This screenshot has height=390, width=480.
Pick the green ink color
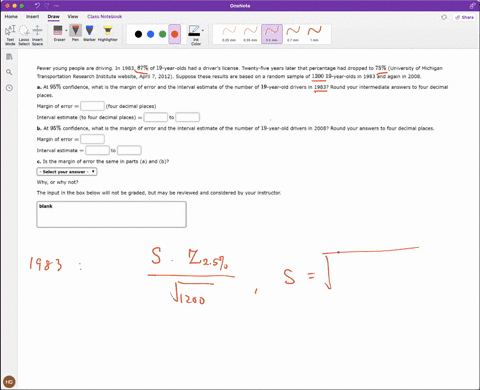pos(162,34)
